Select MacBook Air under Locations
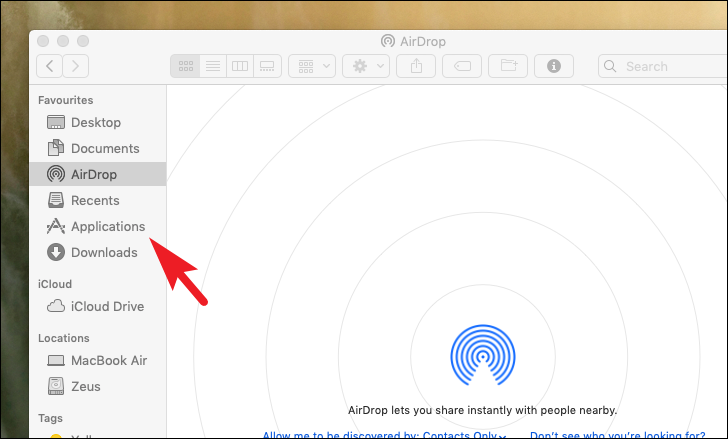 (98, 360)
